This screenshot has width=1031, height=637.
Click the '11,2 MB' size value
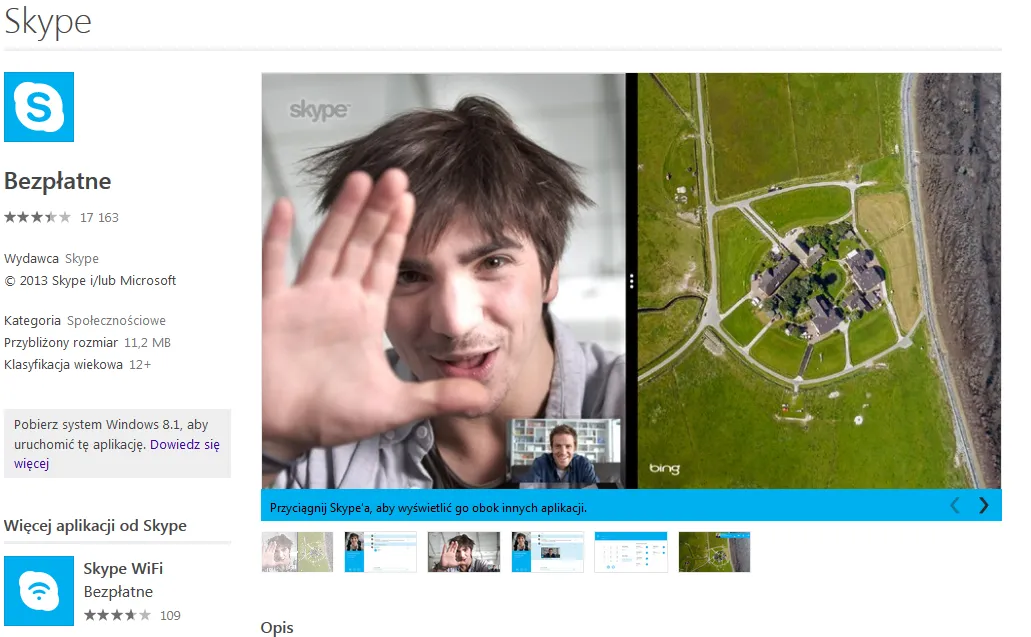click(147, 342)
